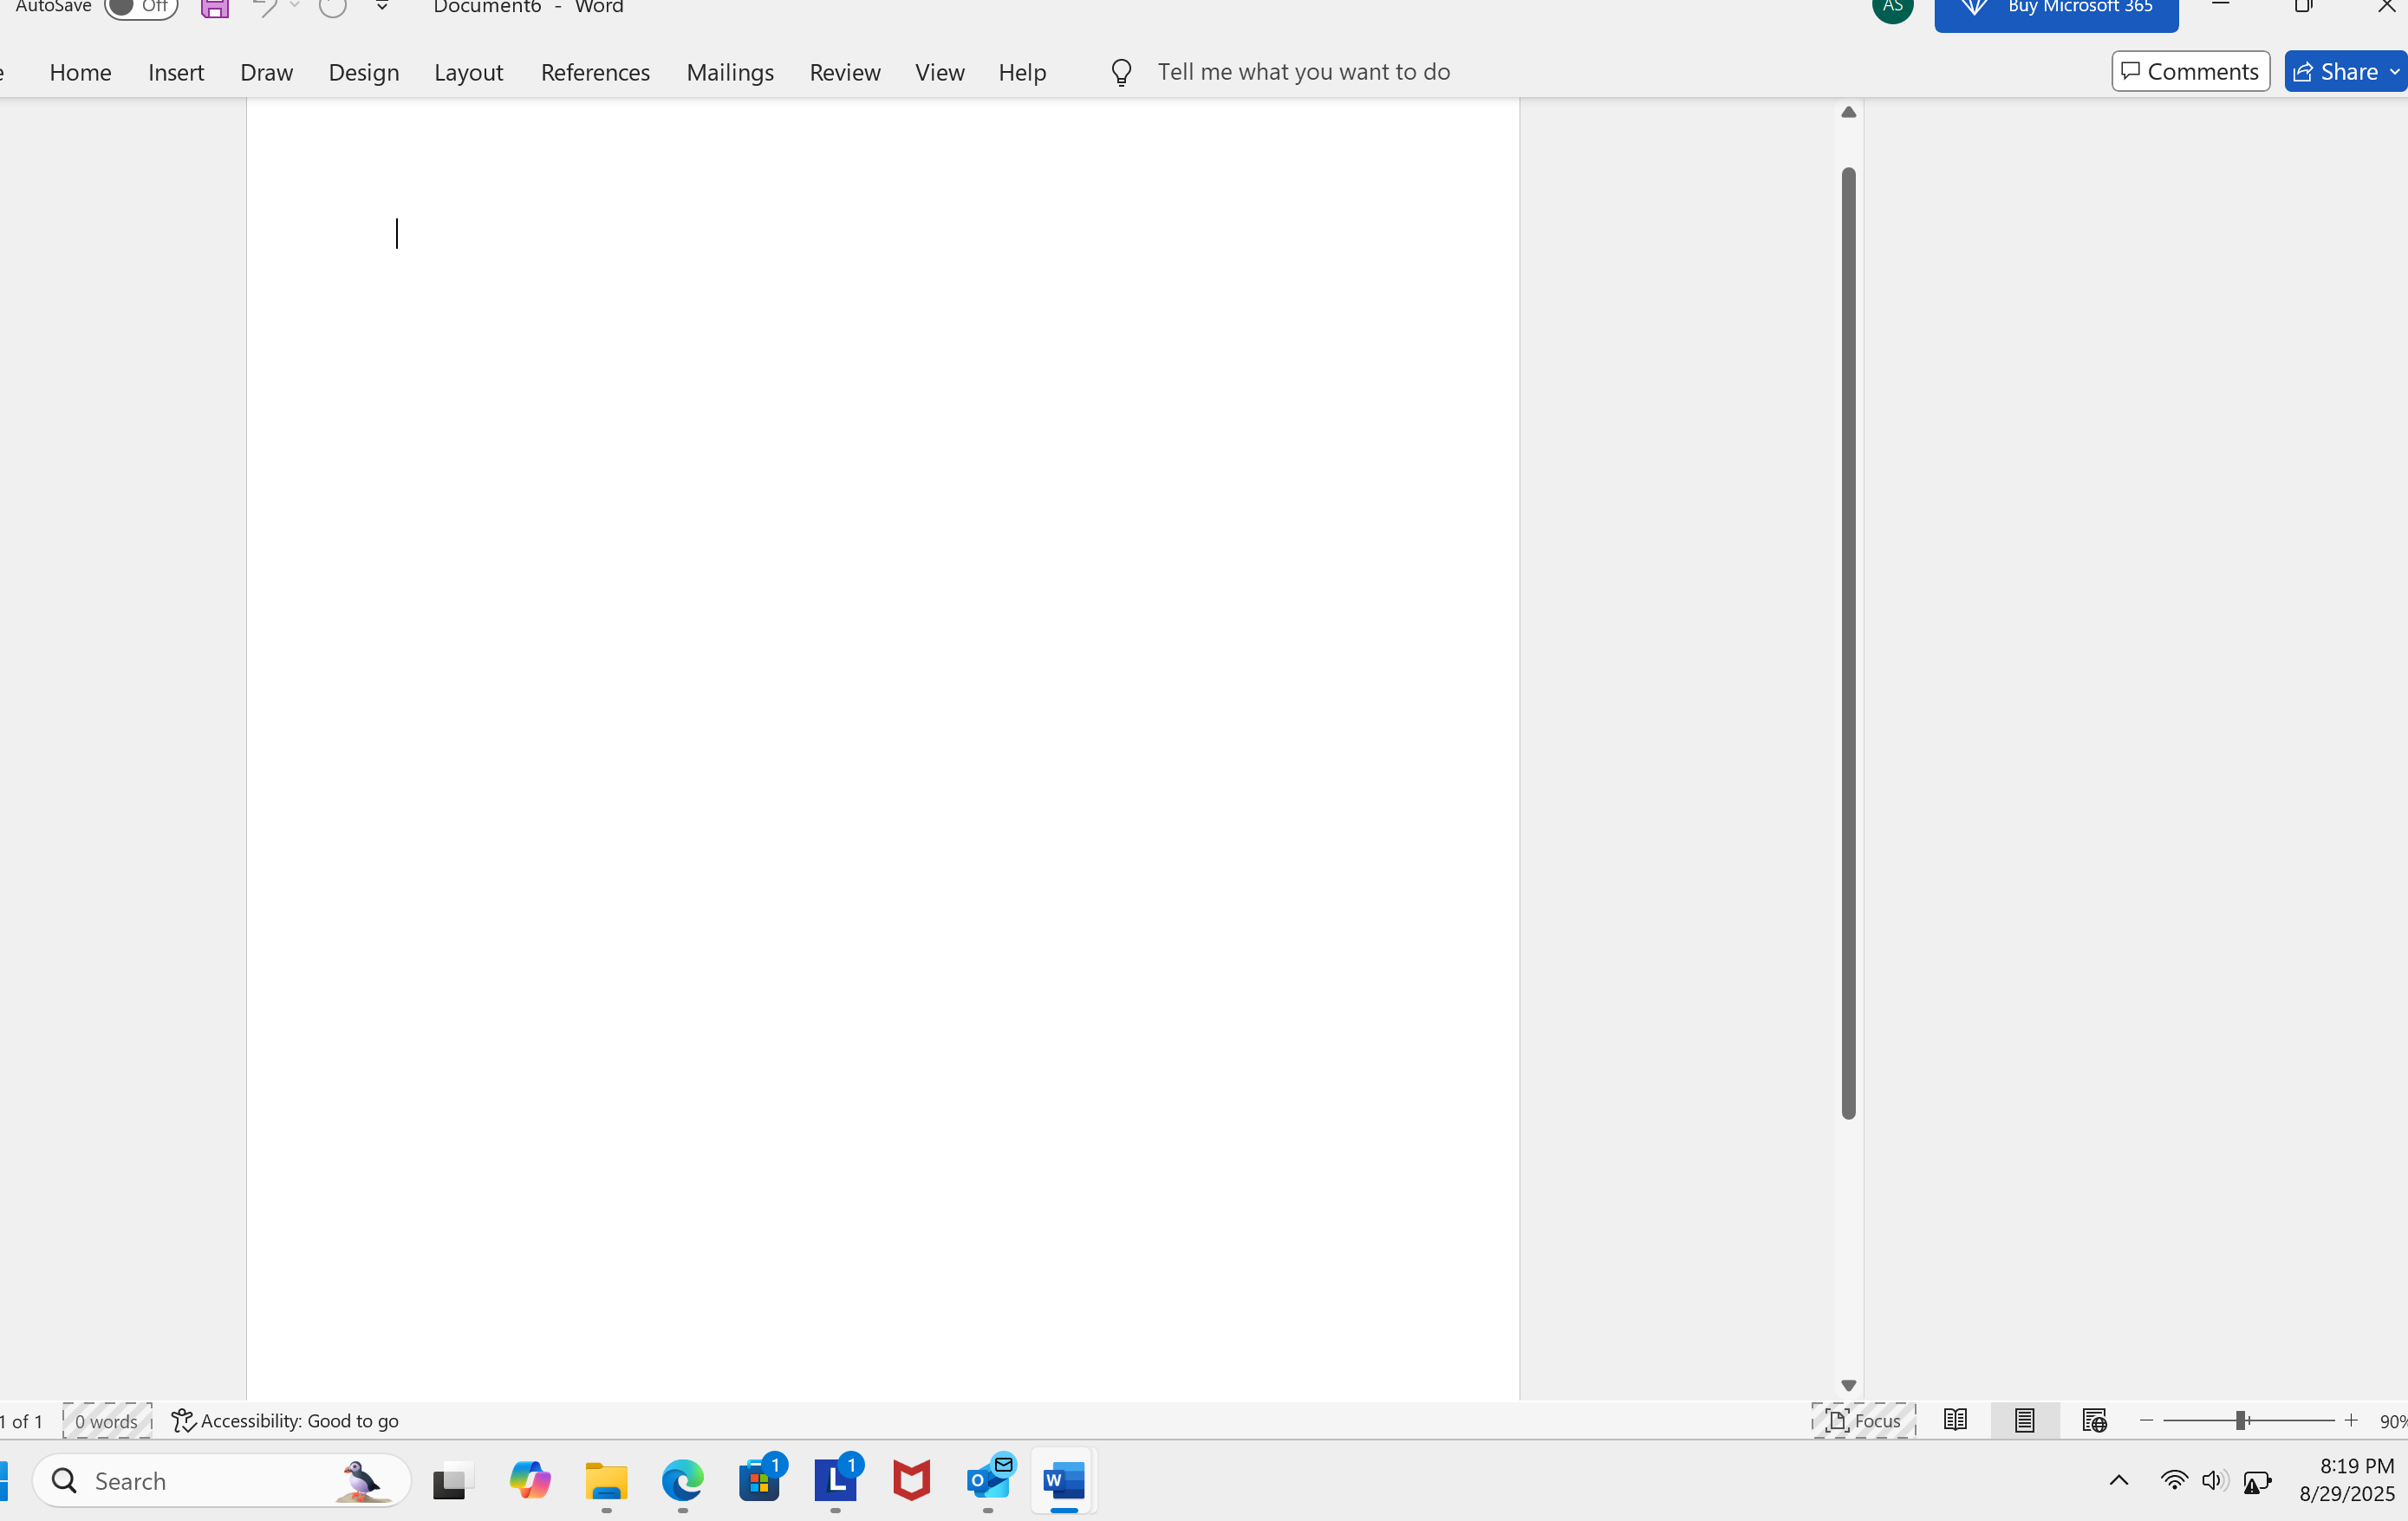The width and height of the screenshot is (2408, 1521).
Task: Toggle the AutoSave switch
Action: coord(140,7)
